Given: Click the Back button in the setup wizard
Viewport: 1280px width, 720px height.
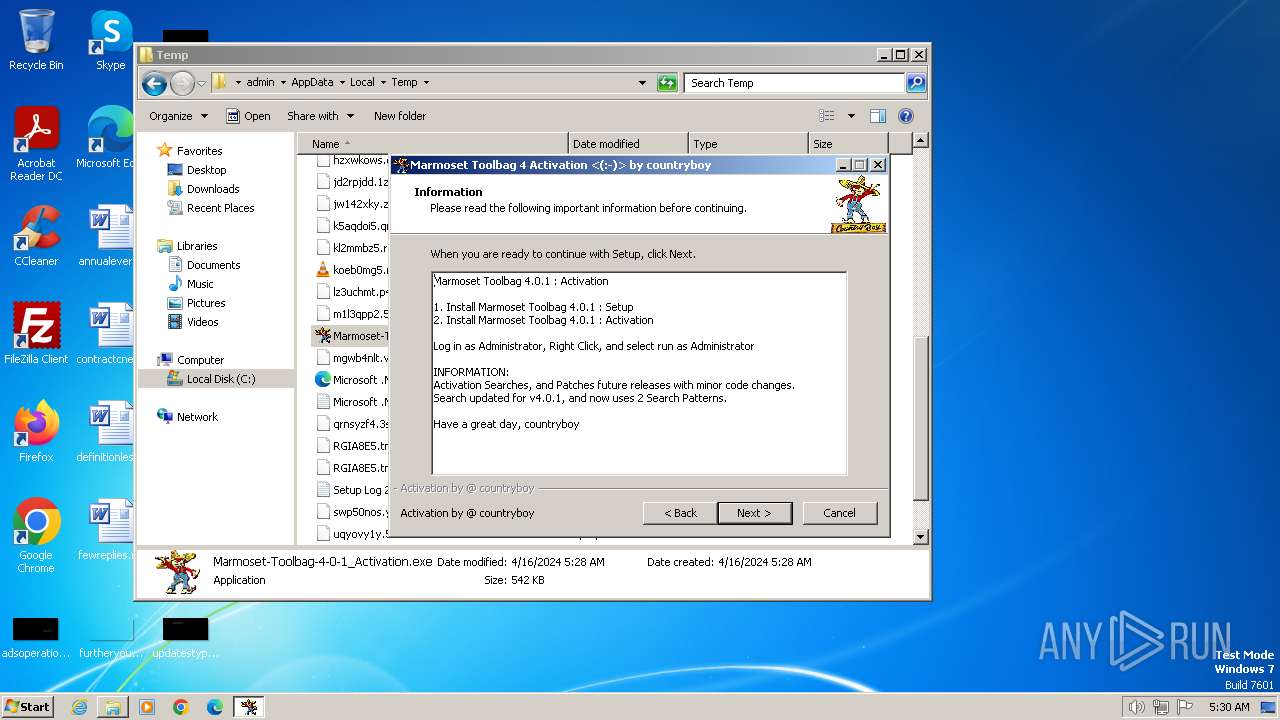Looking at the screenshot, I should (680, 513).
